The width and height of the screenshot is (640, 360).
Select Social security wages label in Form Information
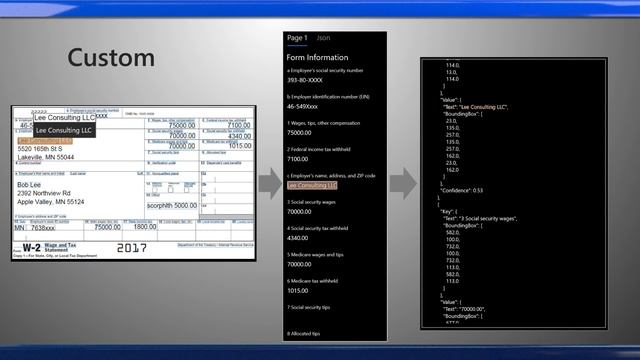point(311,202)
